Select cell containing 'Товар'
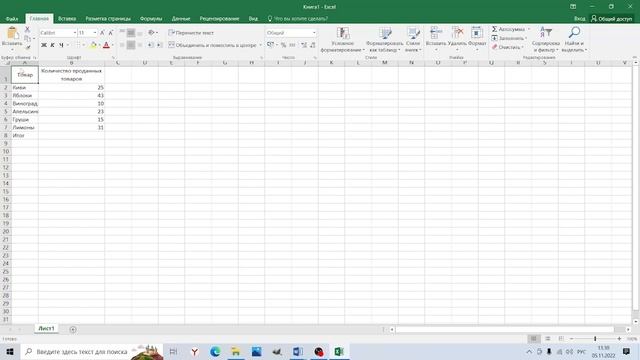Image resolution: width=640 pixels, height=360 pixels. (25, 75)
